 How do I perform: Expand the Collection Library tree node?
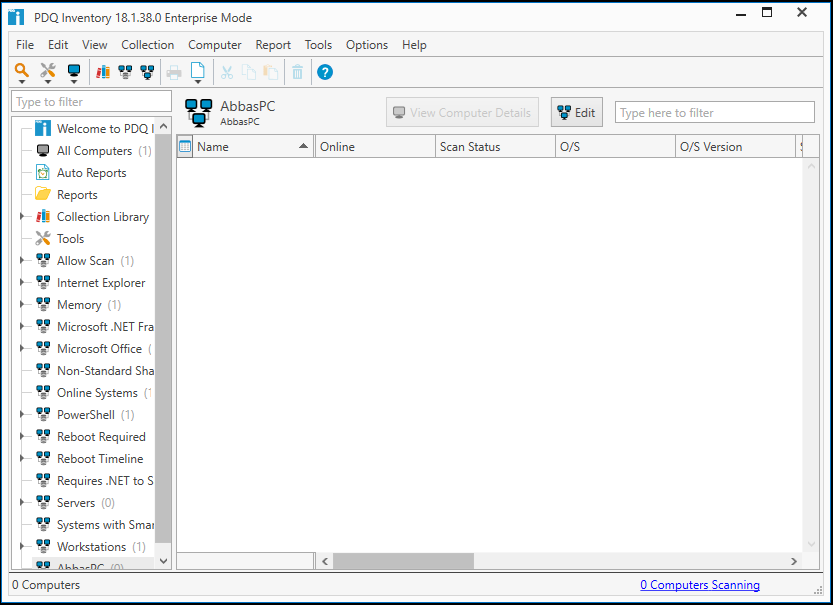(22, 216)
